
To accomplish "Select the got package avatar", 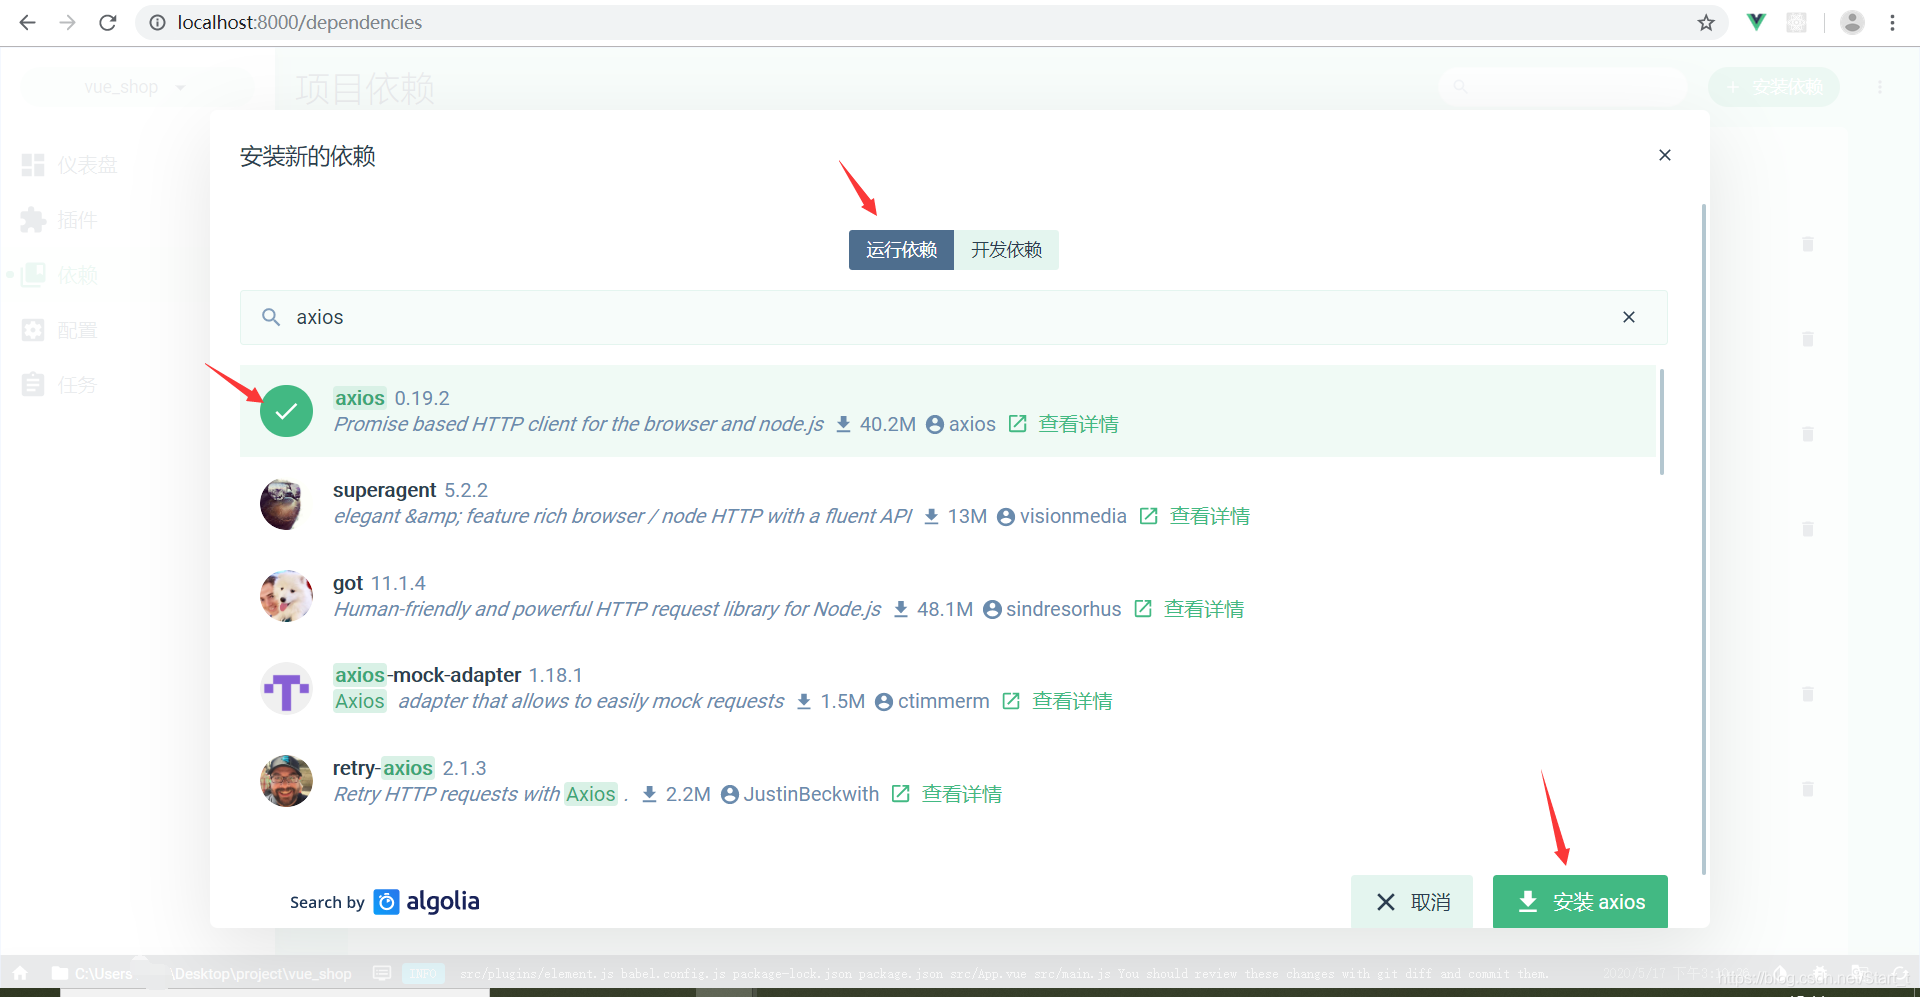I will click(287, 596).
